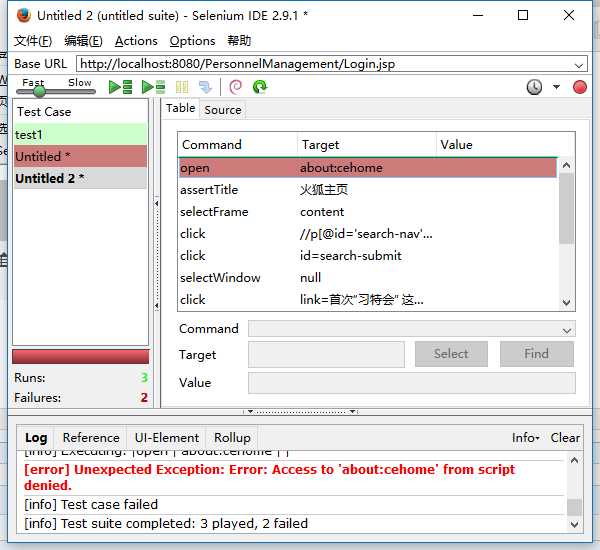Switch to the Log tab

[x=36, y=438]
